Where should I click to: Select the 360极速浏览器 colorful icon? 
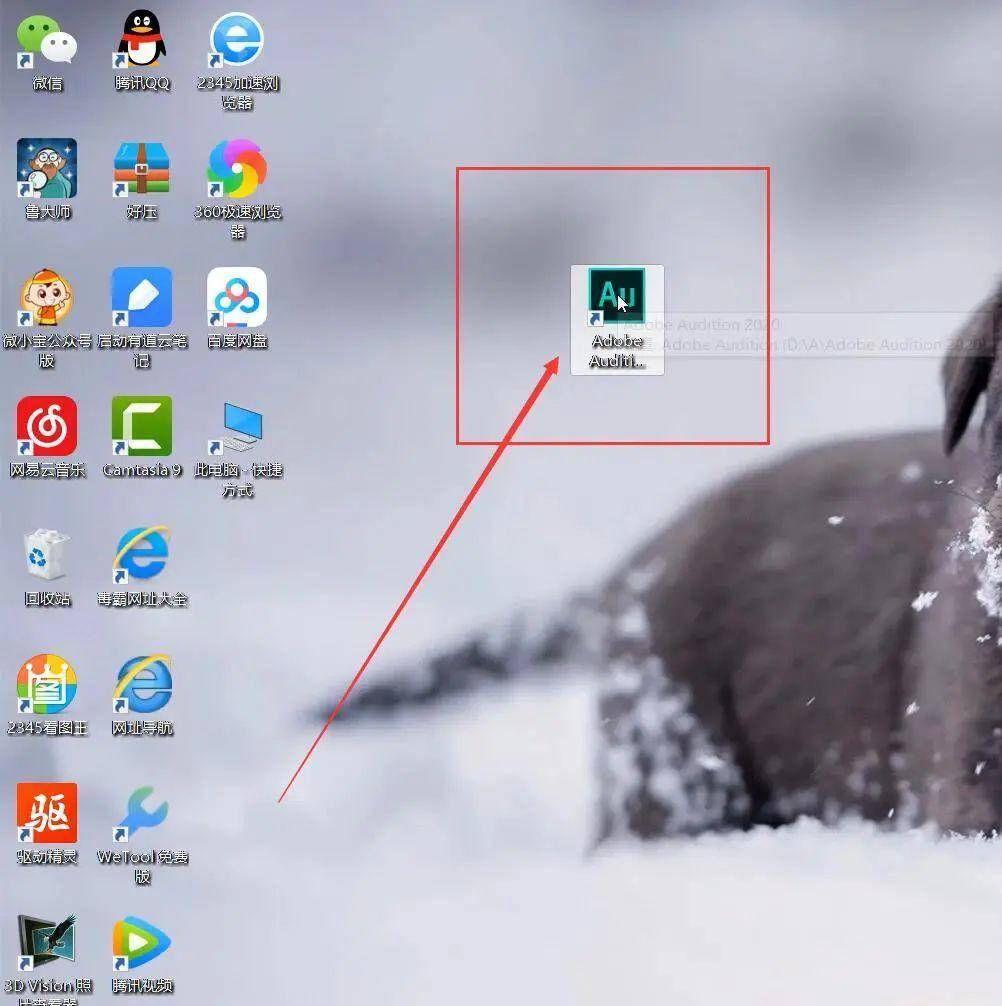tap(237, 169)
